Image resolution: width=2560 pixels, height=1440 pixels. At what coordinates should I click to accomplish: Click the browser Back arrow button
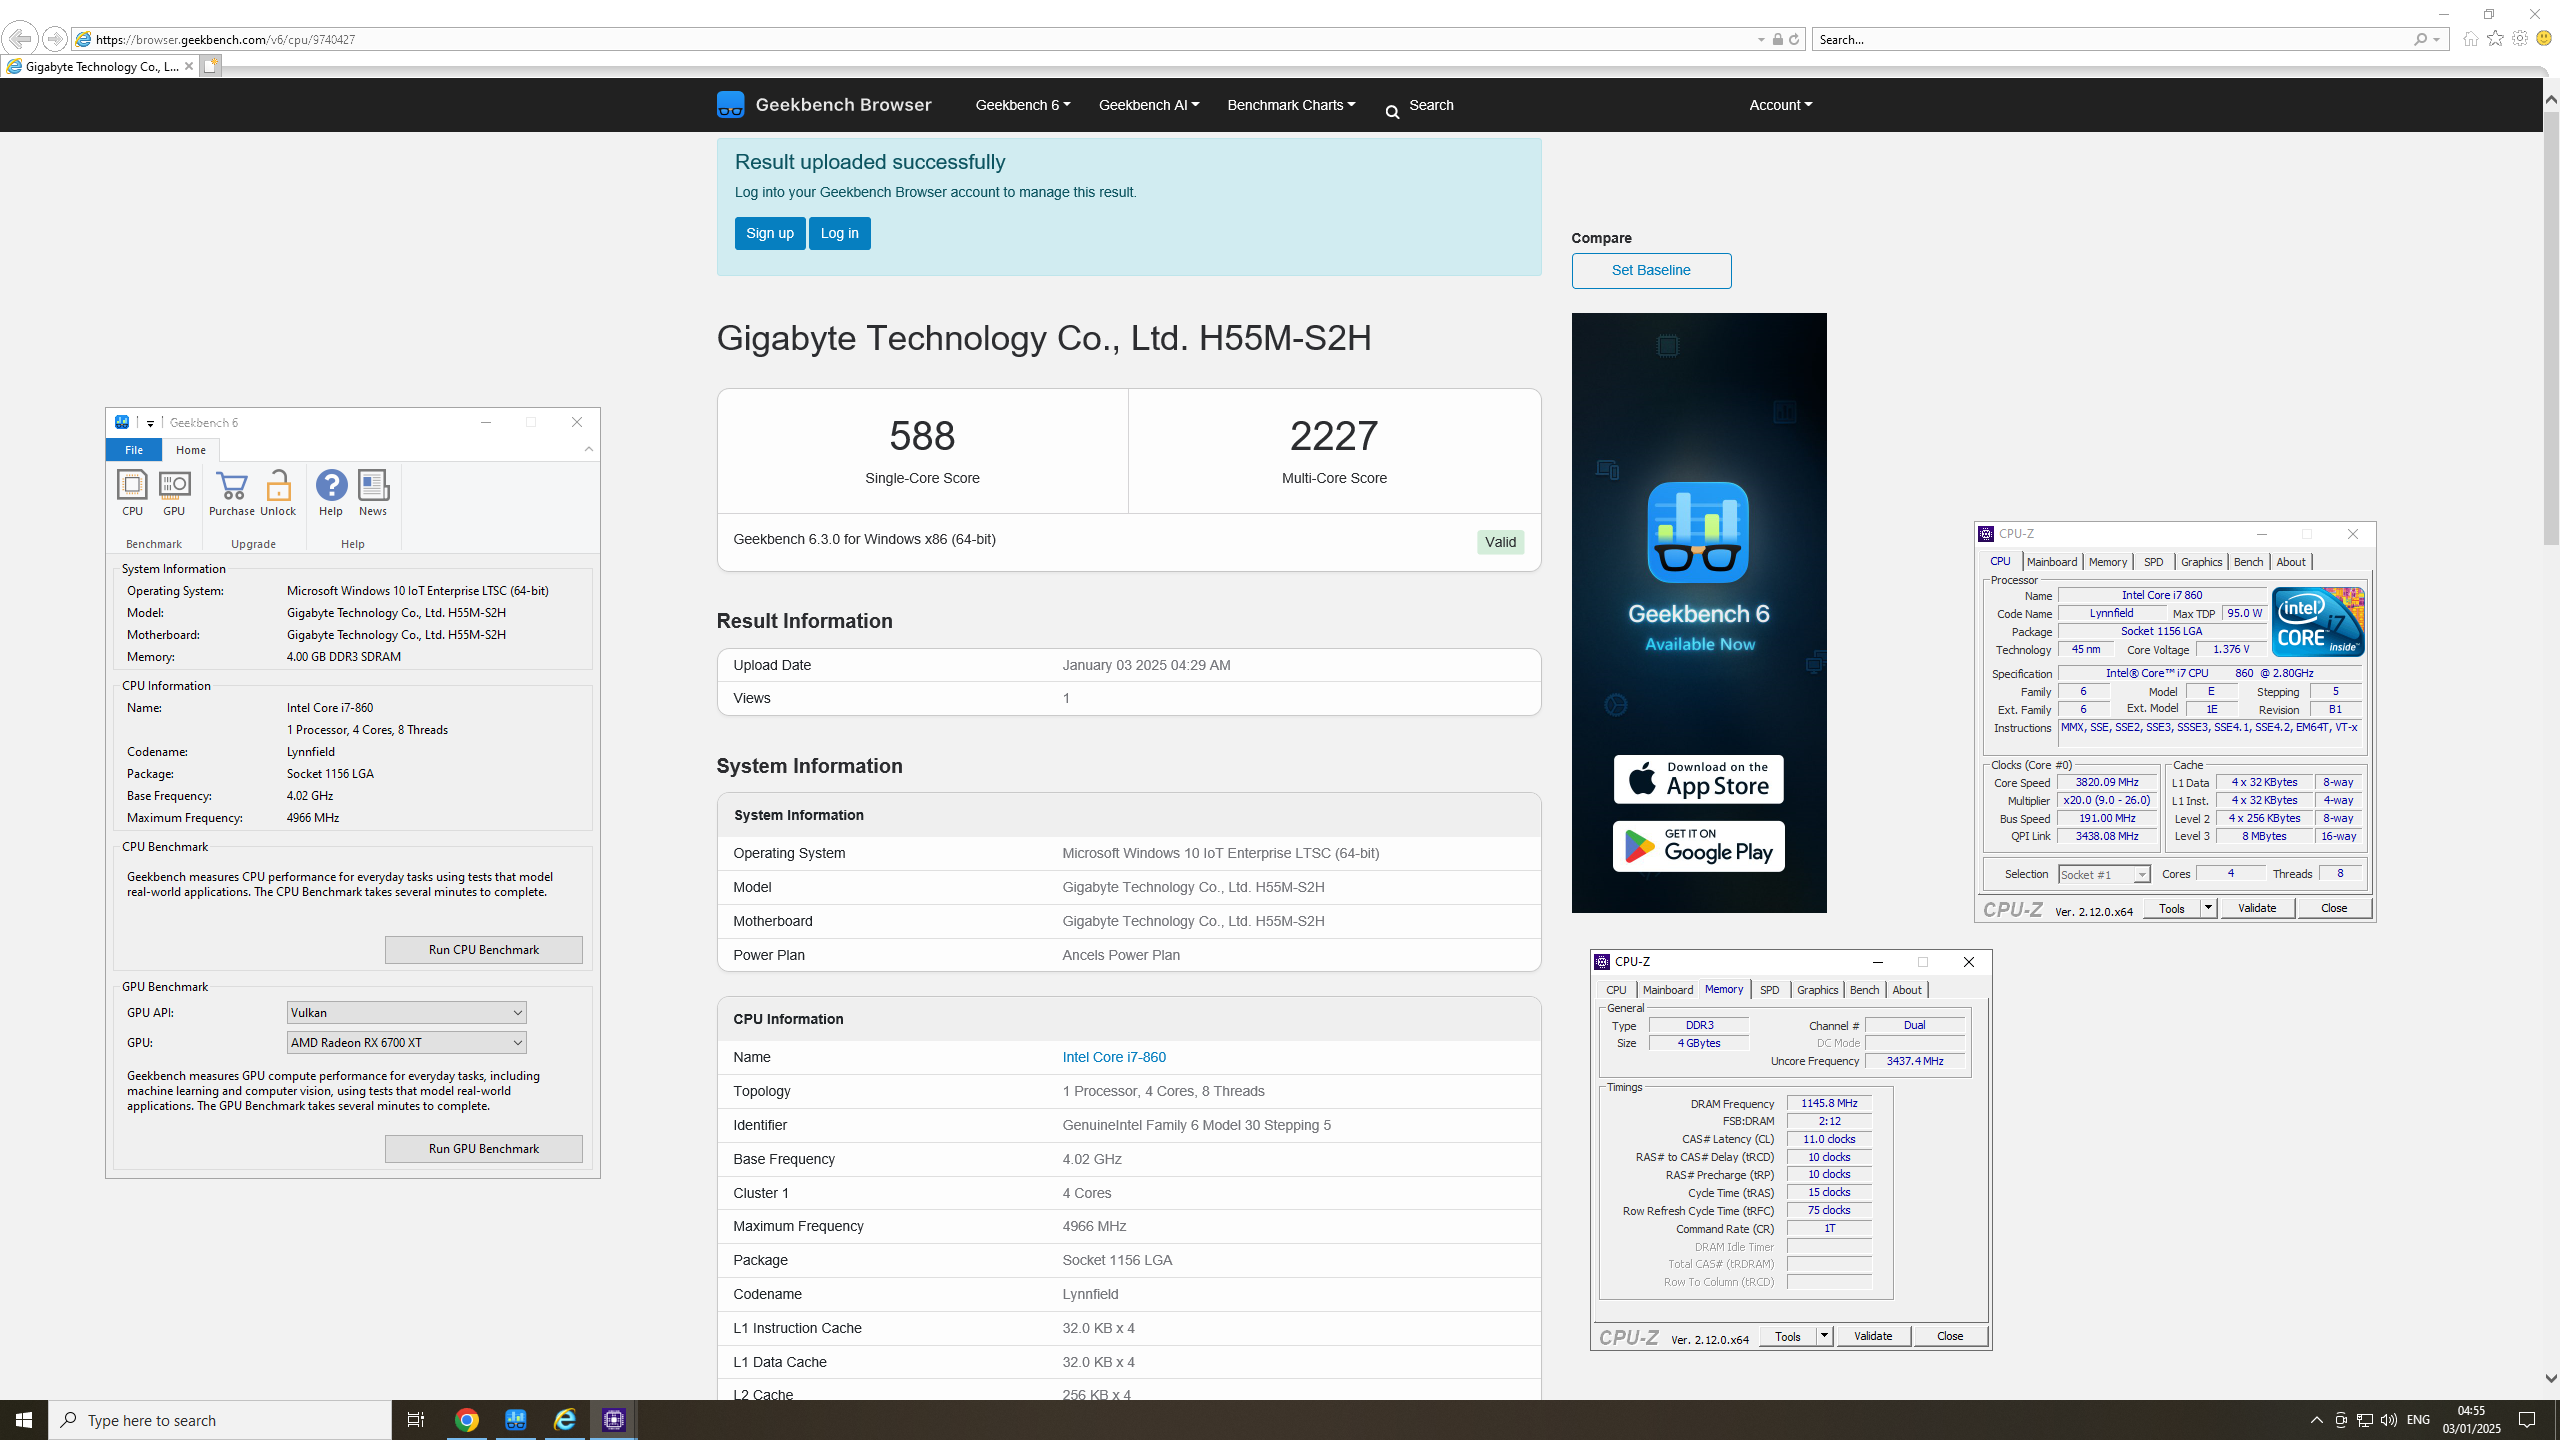[x=20, y=39]
